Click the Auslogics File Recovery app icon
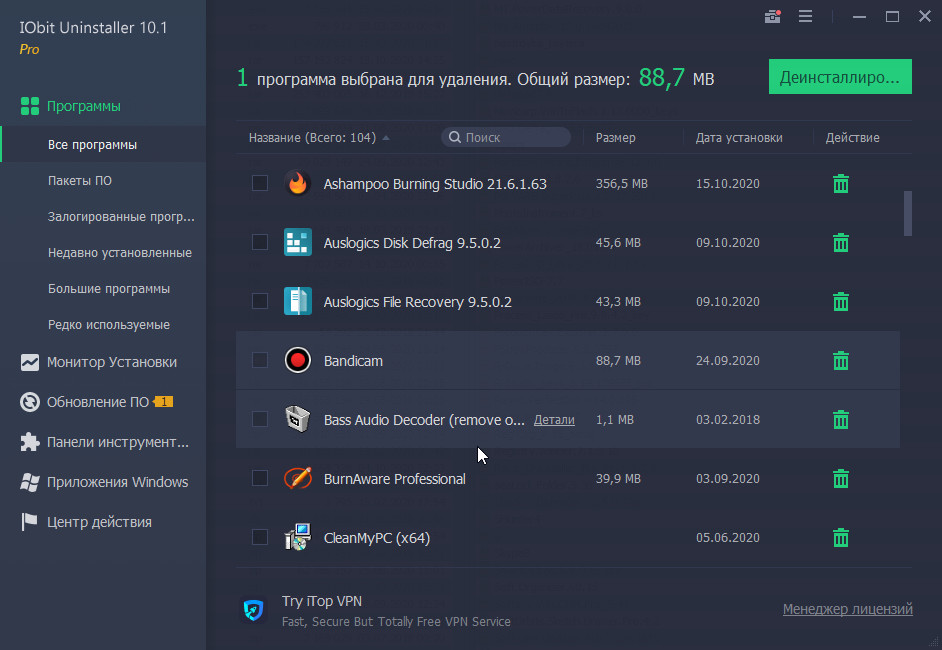 pyautogui.click(x=297, y=301)
